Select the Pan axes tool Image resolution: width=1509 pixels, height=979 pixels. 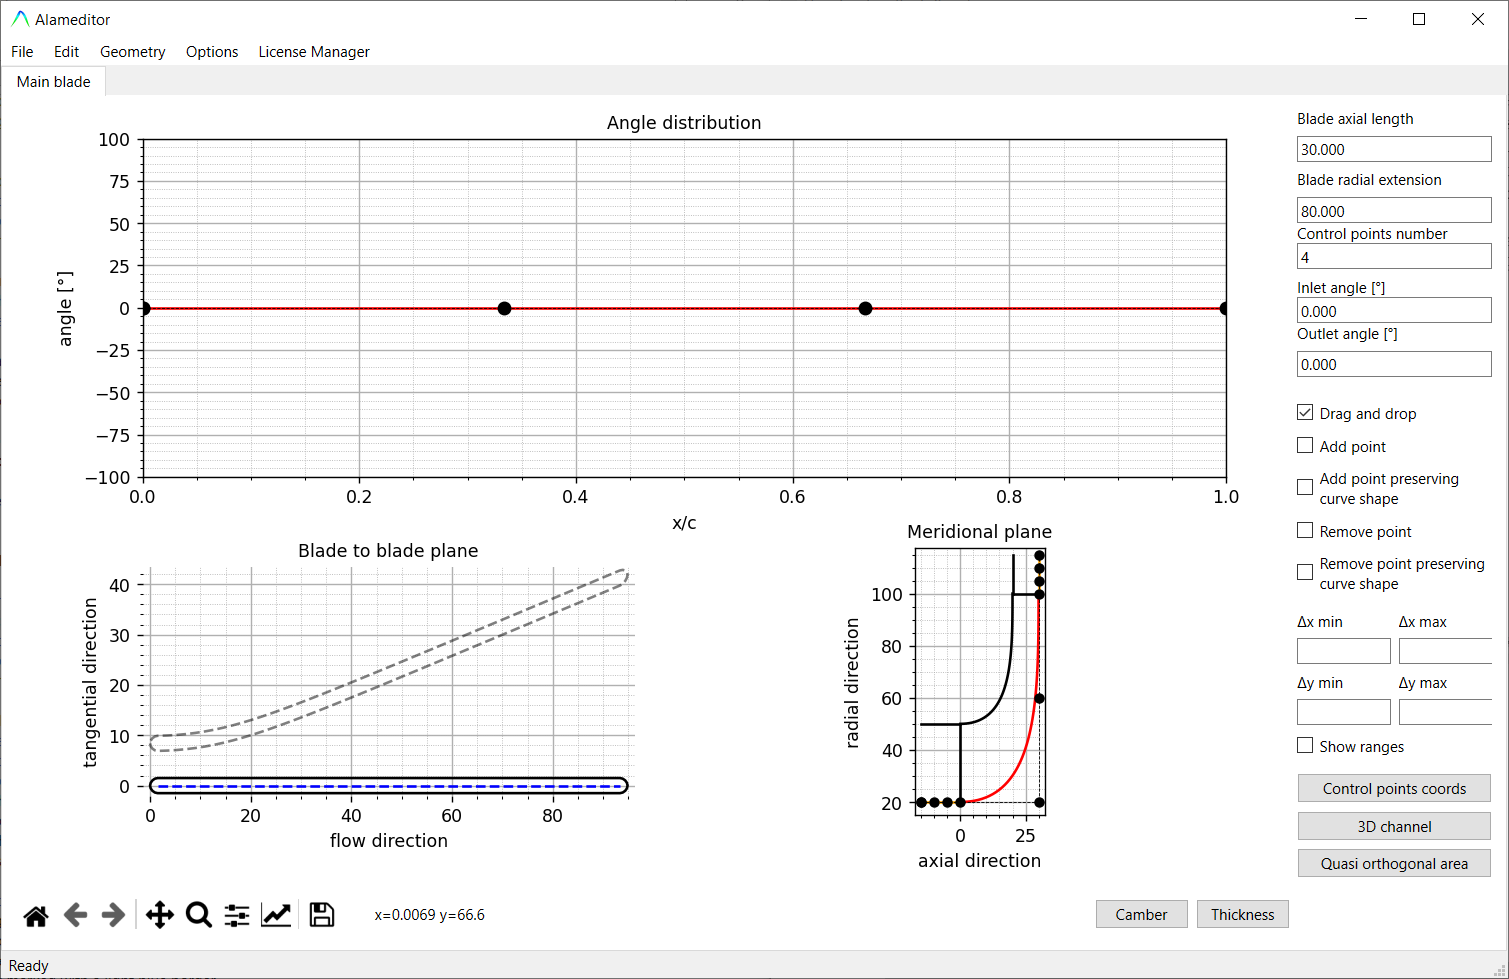160,915
